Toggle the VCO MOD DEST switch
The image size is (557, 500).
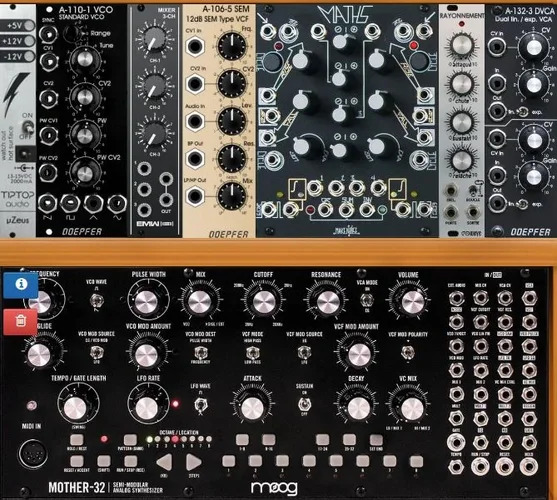click(x=200, y=353)
